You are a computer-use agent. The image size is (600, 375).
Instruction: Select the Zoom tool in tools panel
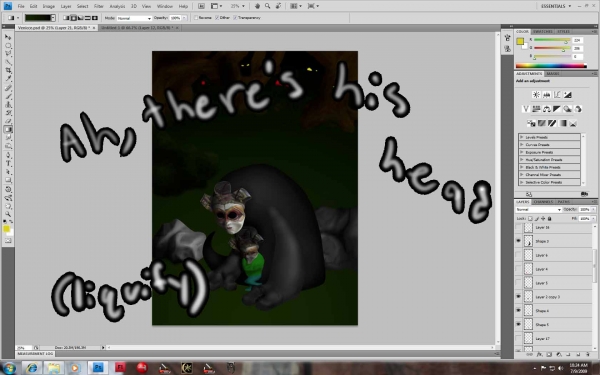[x=8, y=214]
